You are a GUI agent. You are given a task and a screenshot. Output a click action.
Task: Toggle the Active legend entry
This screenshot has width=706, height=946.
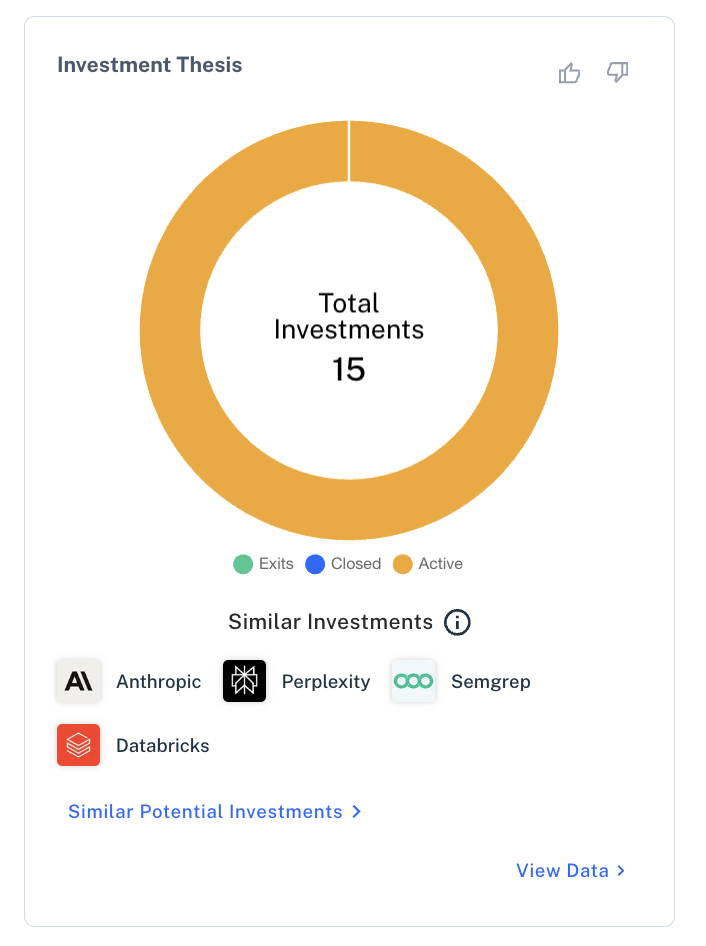click(x=428, y=564)
